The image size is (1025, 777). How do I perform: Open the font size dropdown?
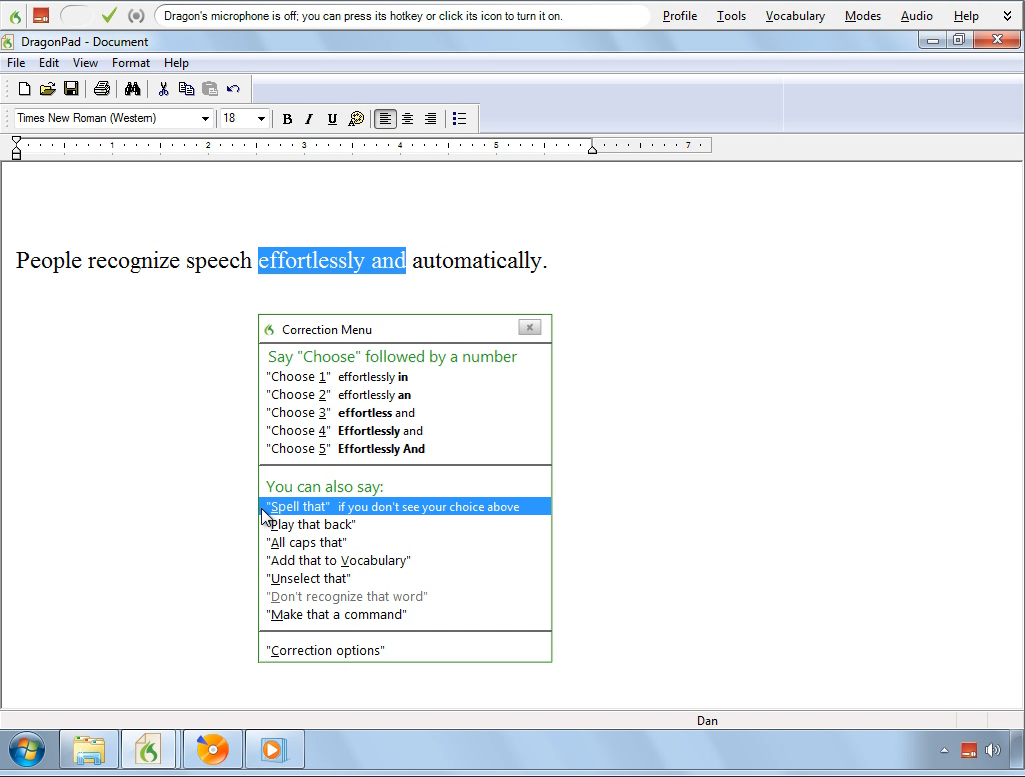pos(261,118)
